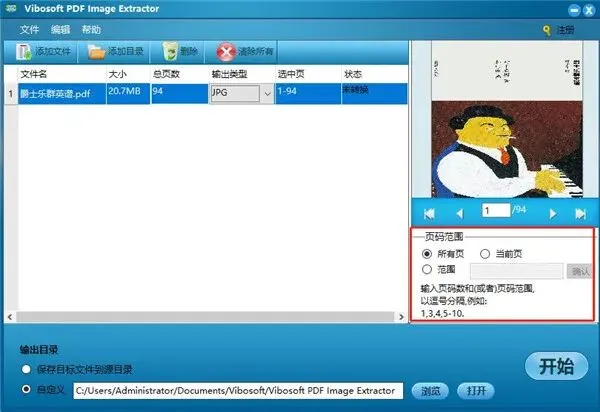Screen dimensions: 600x412
Task: Jump to last page in preview
Action: click(580, 214)
